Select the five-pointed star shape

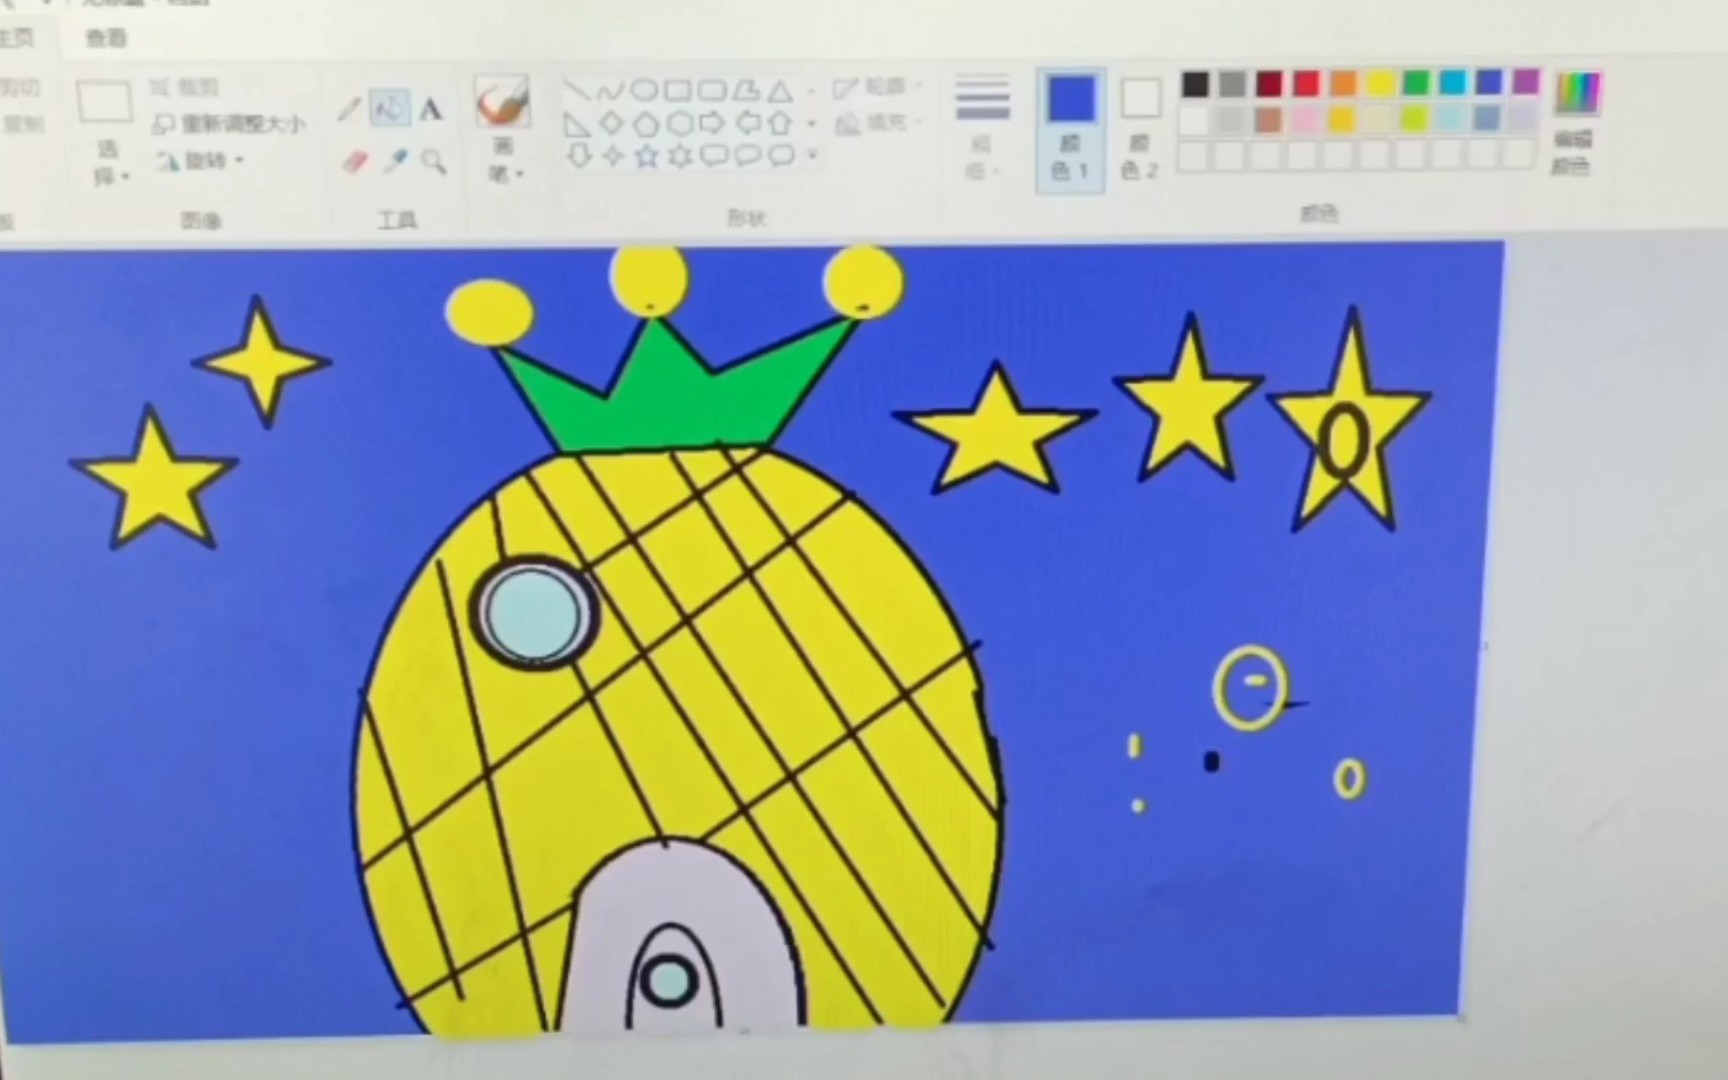tap(646, 155)
